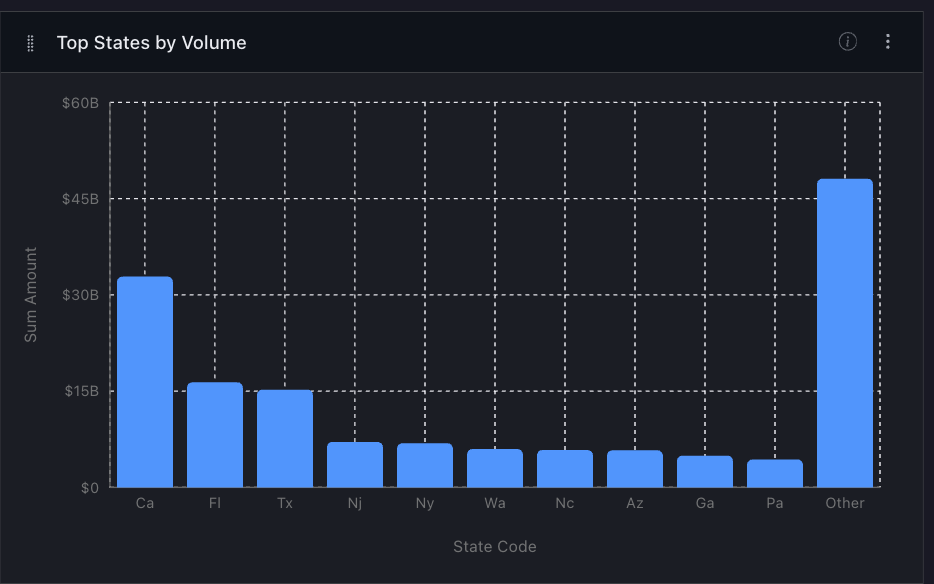The width and height of the screenshot is (934, 584).
Task: Click the Ga bar in the chart
Action: [704, 472]
